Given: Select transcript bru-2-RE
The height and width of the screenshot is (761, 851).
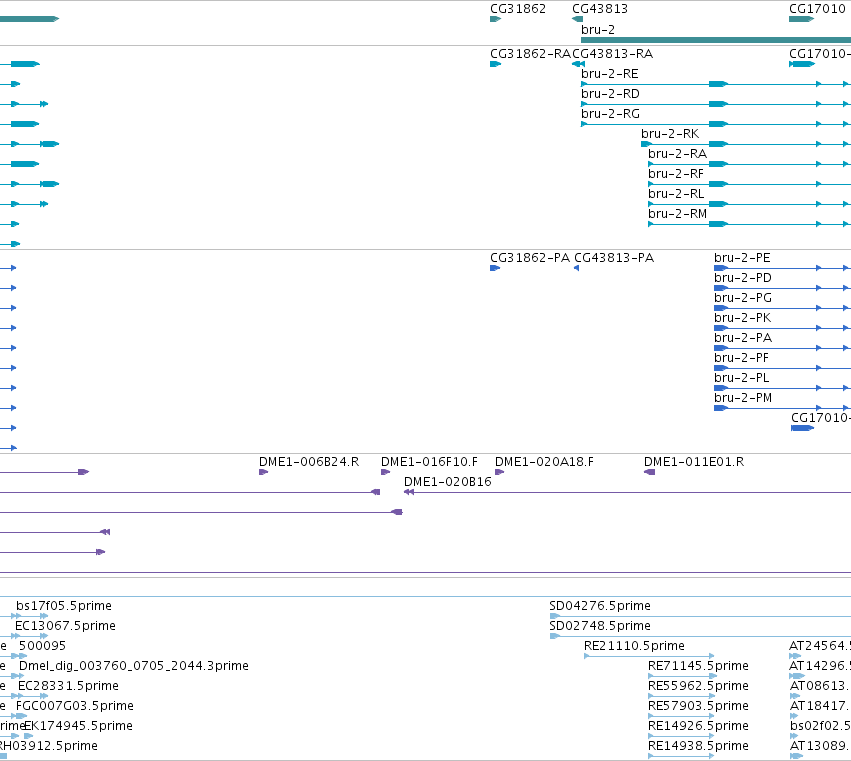Looking at the screenshot, I should click(x=609, y=74).
